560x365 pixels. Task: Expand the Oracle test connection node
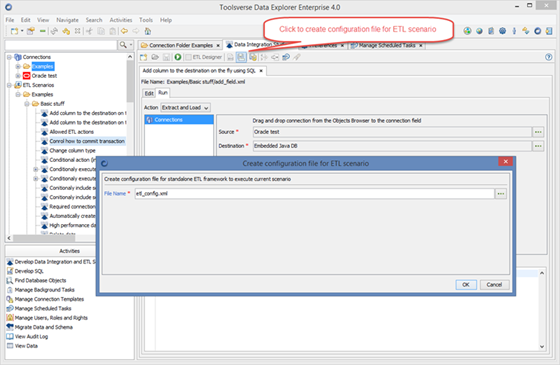point(18,76)
